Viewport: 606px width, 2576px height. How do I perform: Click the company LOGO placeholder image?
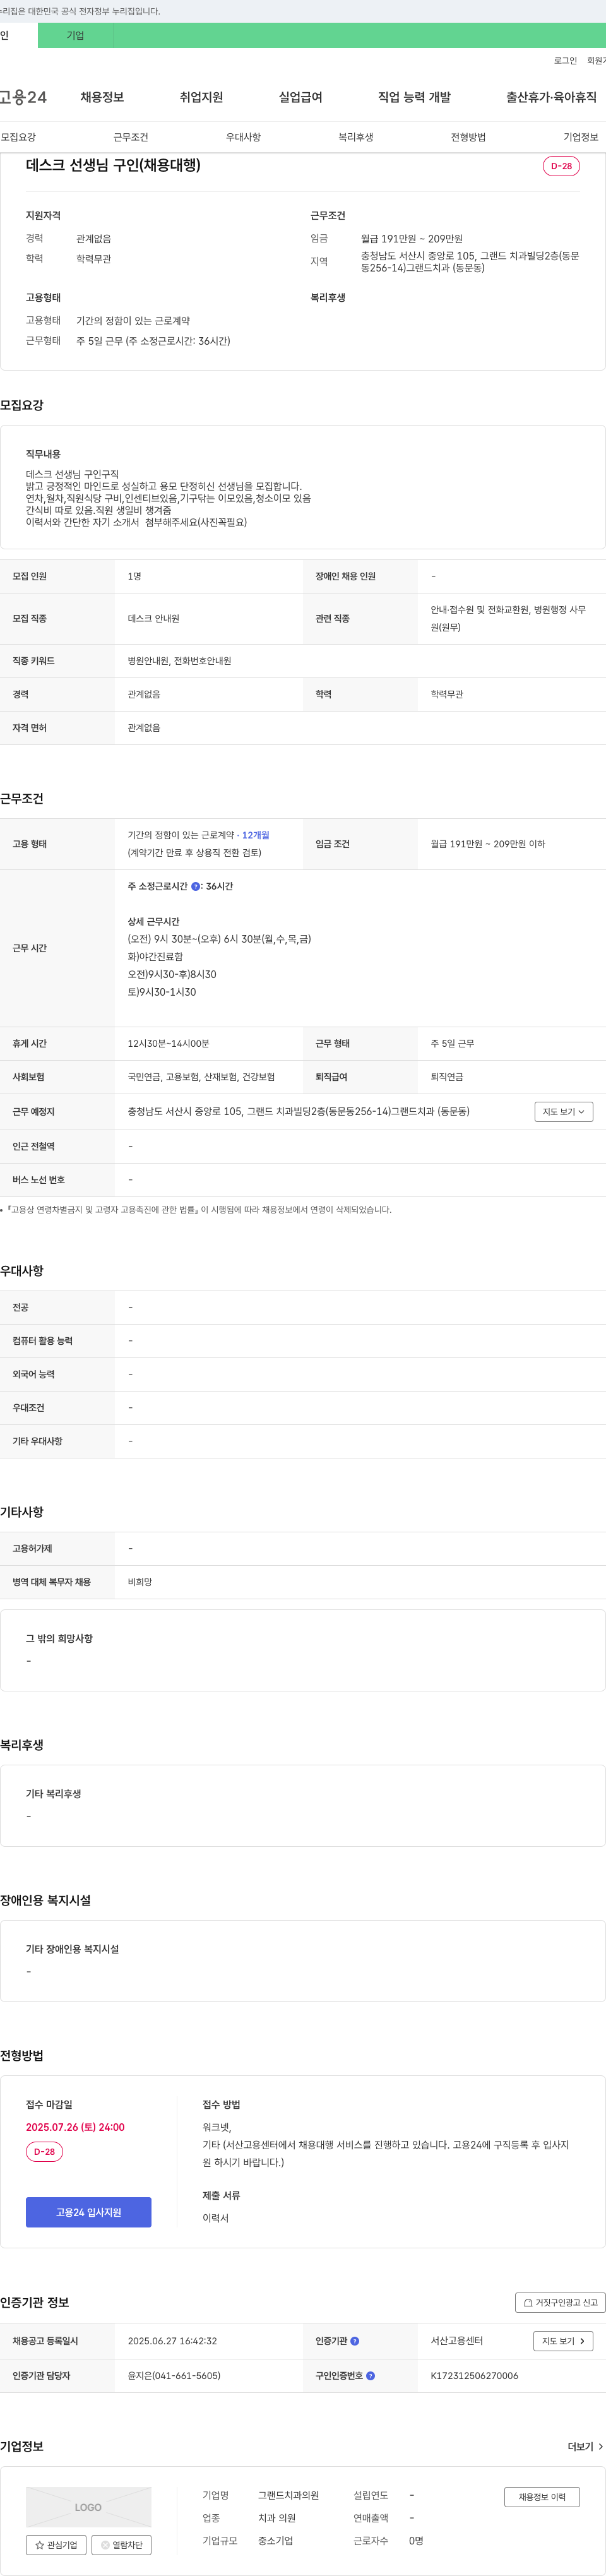[88, 2507]
